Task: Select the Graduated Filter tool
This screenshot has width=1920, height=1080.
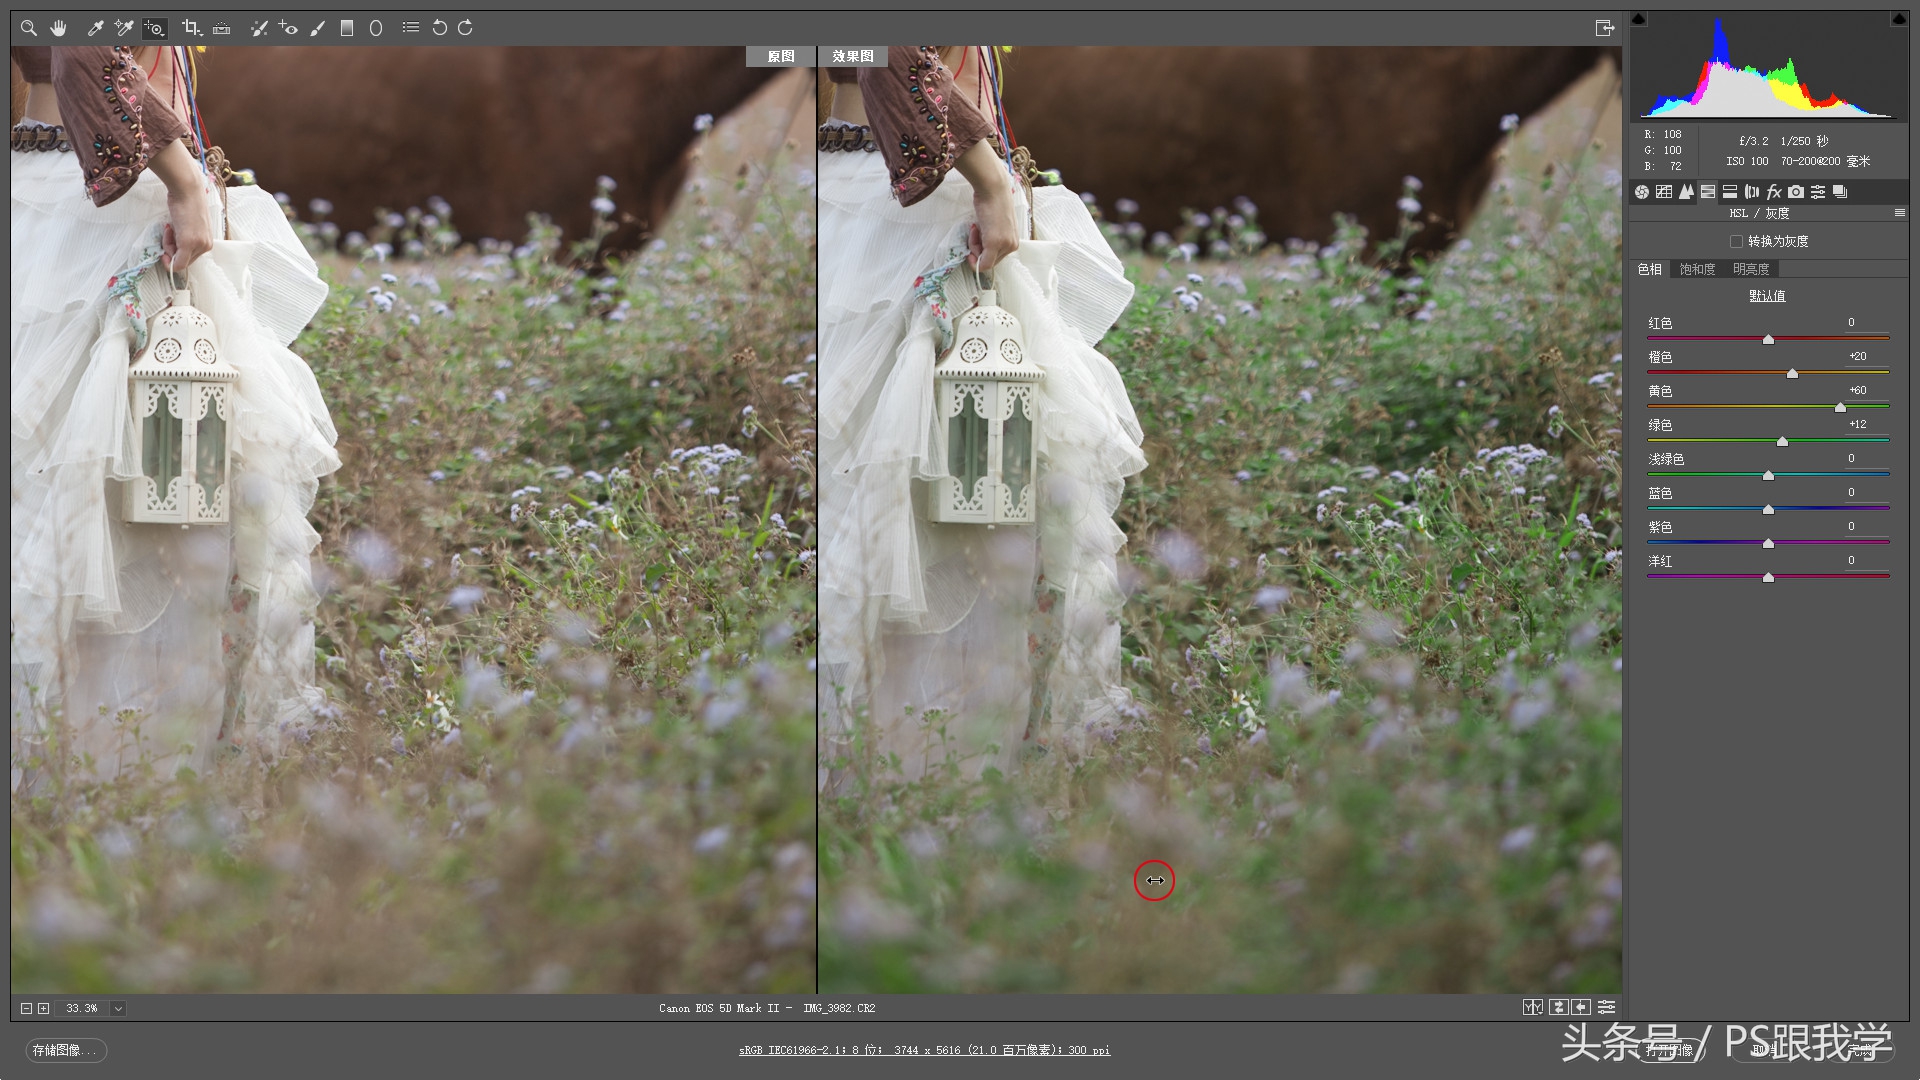Action: (347, 28)
